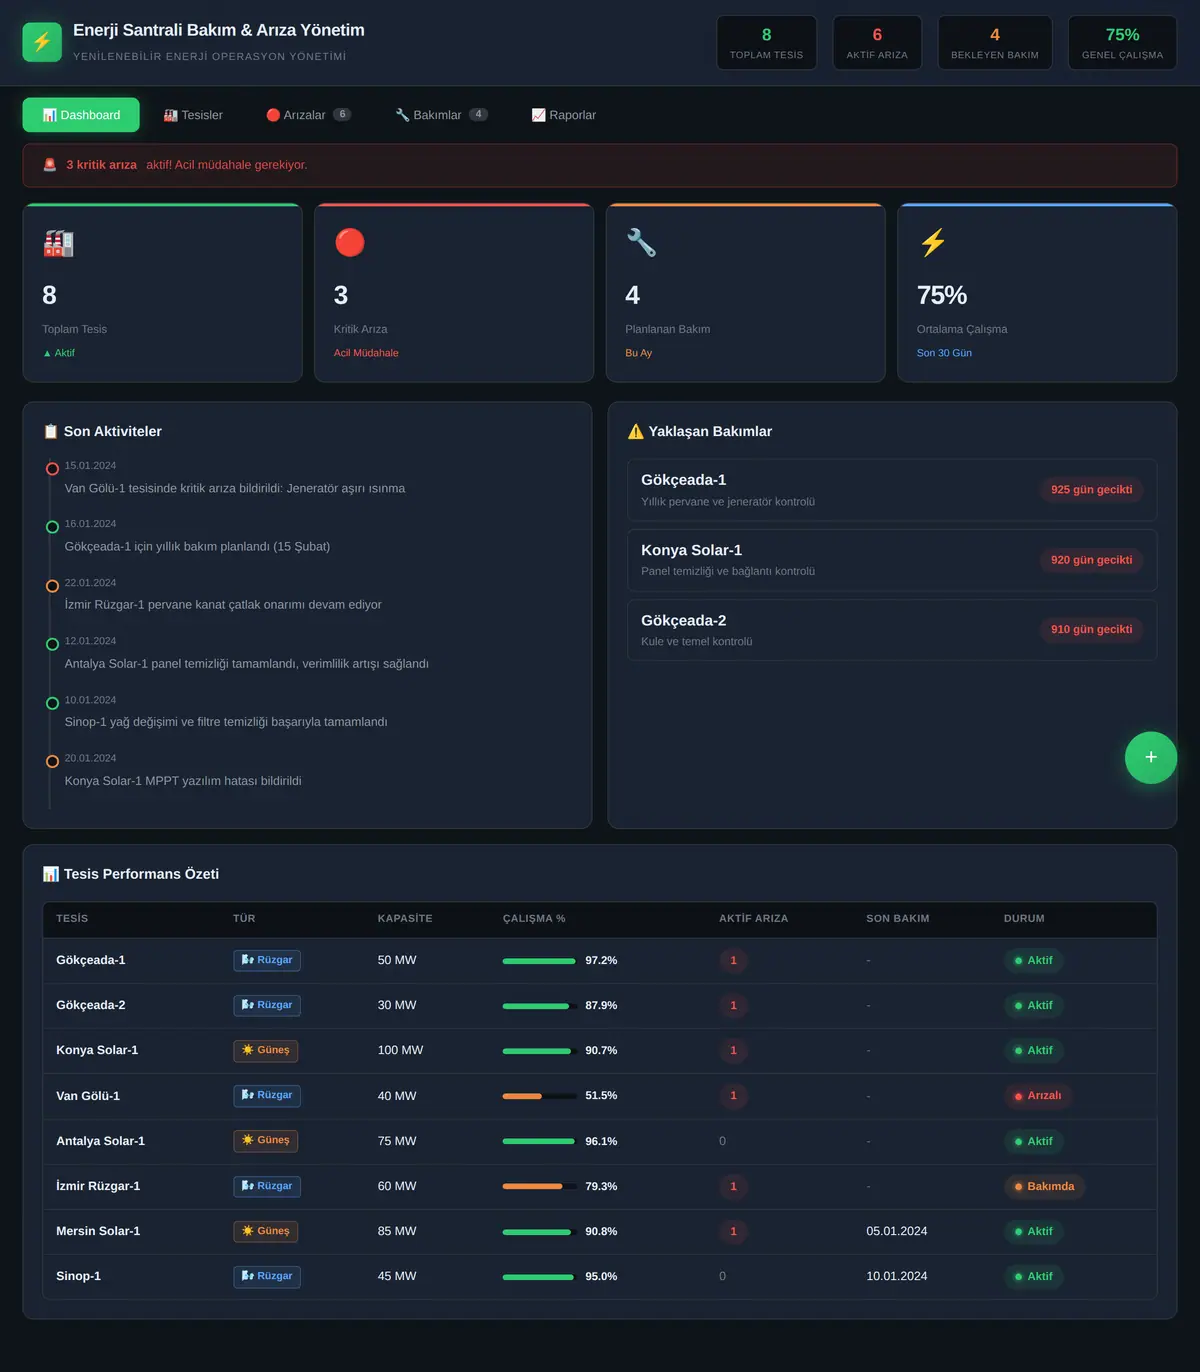Click the green plus floating action button

[x=1151, y=758]
